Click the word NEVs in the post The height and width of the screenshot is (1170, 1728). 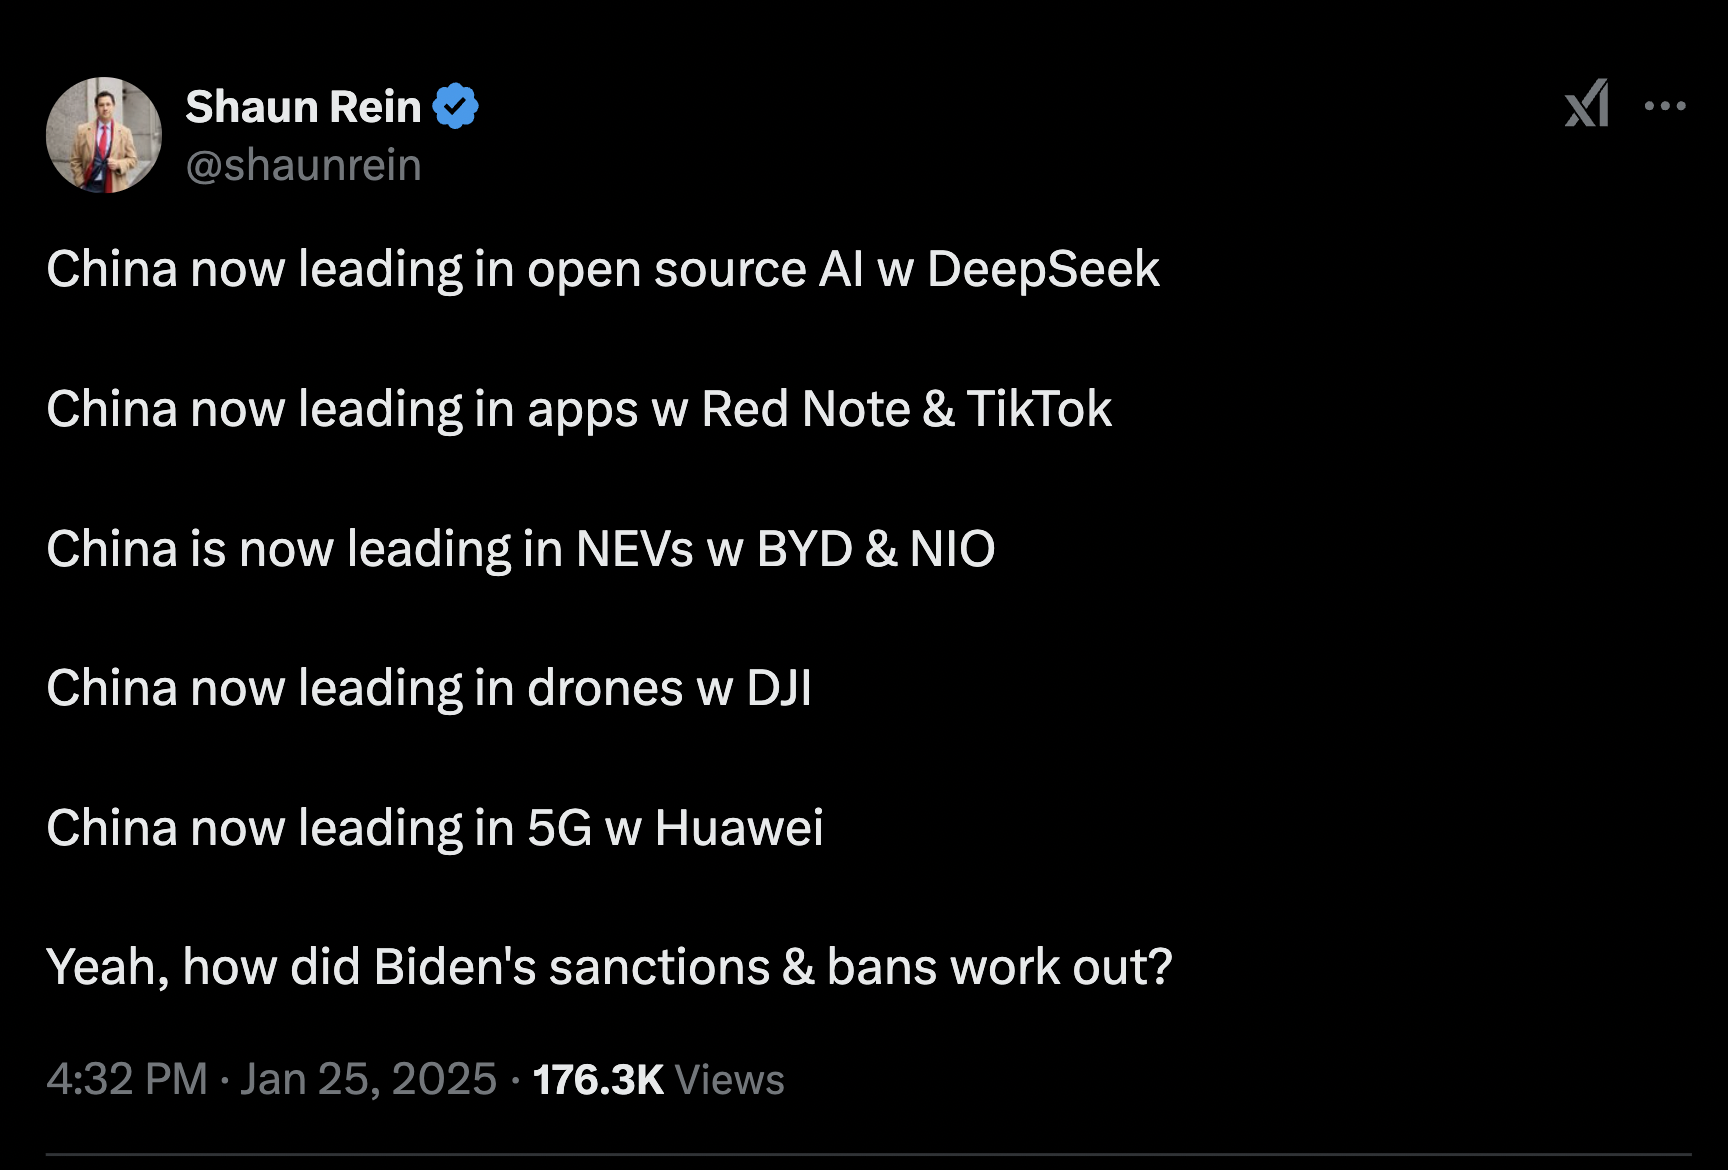tap(634, 549)
